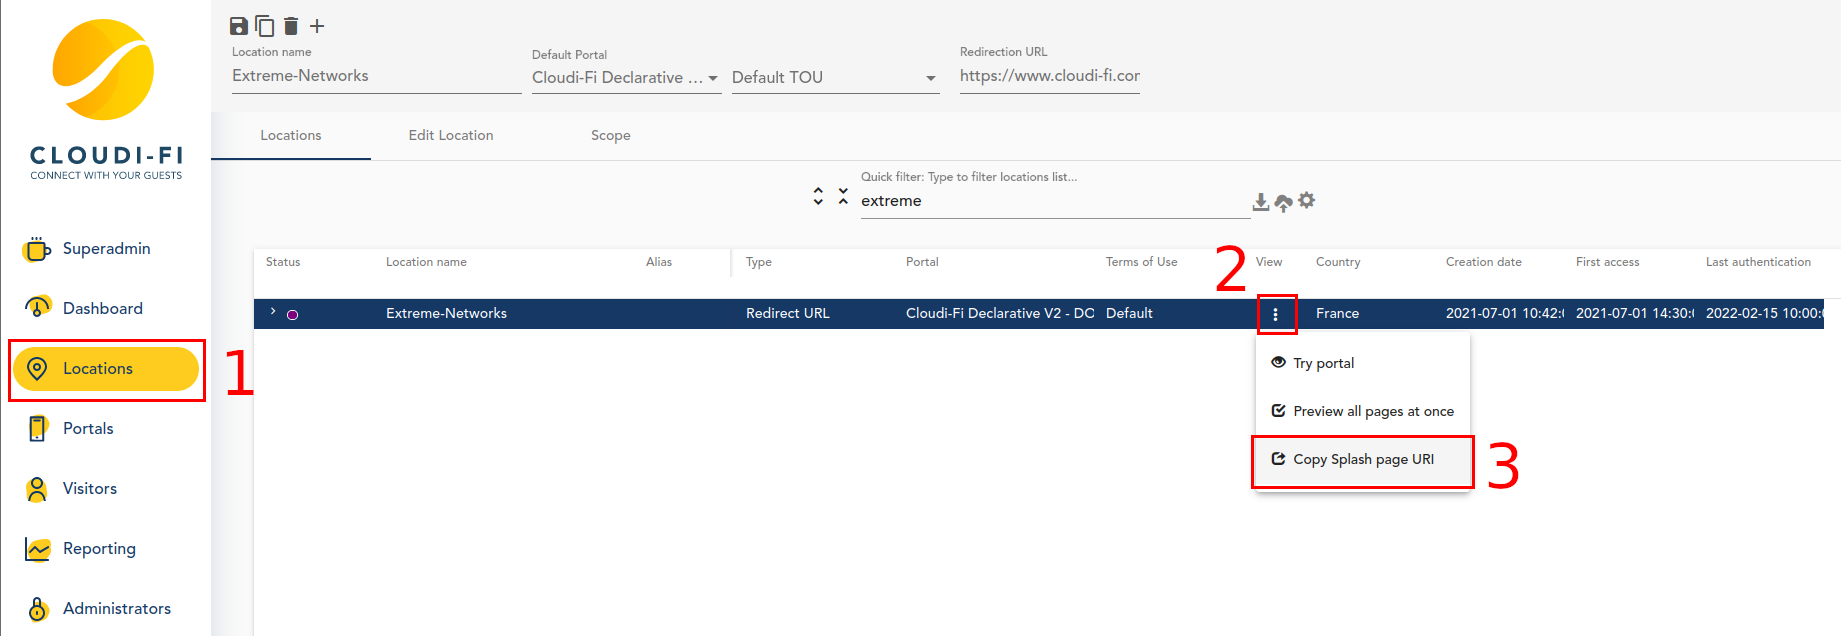The height and width of the screenshot is (636, 1841).
Task: Click the Default terms of use cell
Action: [x=1129, y=313]
